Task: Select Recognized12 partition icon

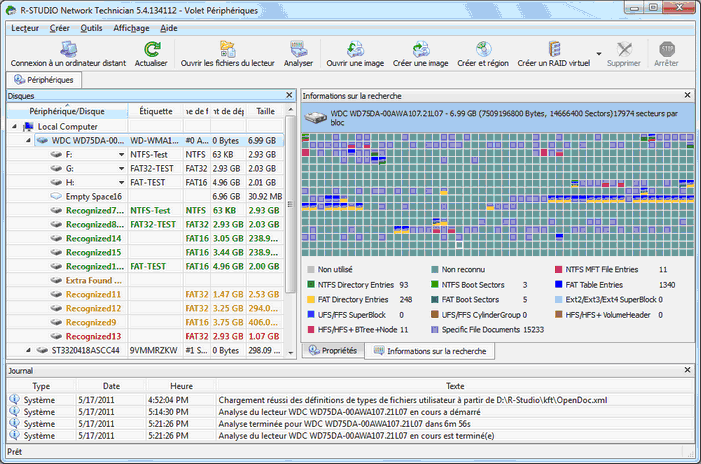Action: tap(56, 308)
